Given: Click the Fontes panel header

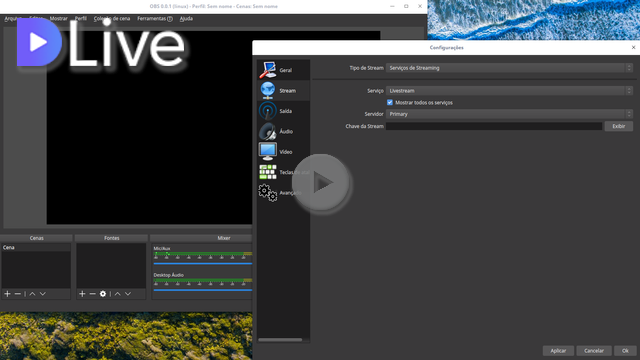Looking at the screenshot, I should pos(111,238).
